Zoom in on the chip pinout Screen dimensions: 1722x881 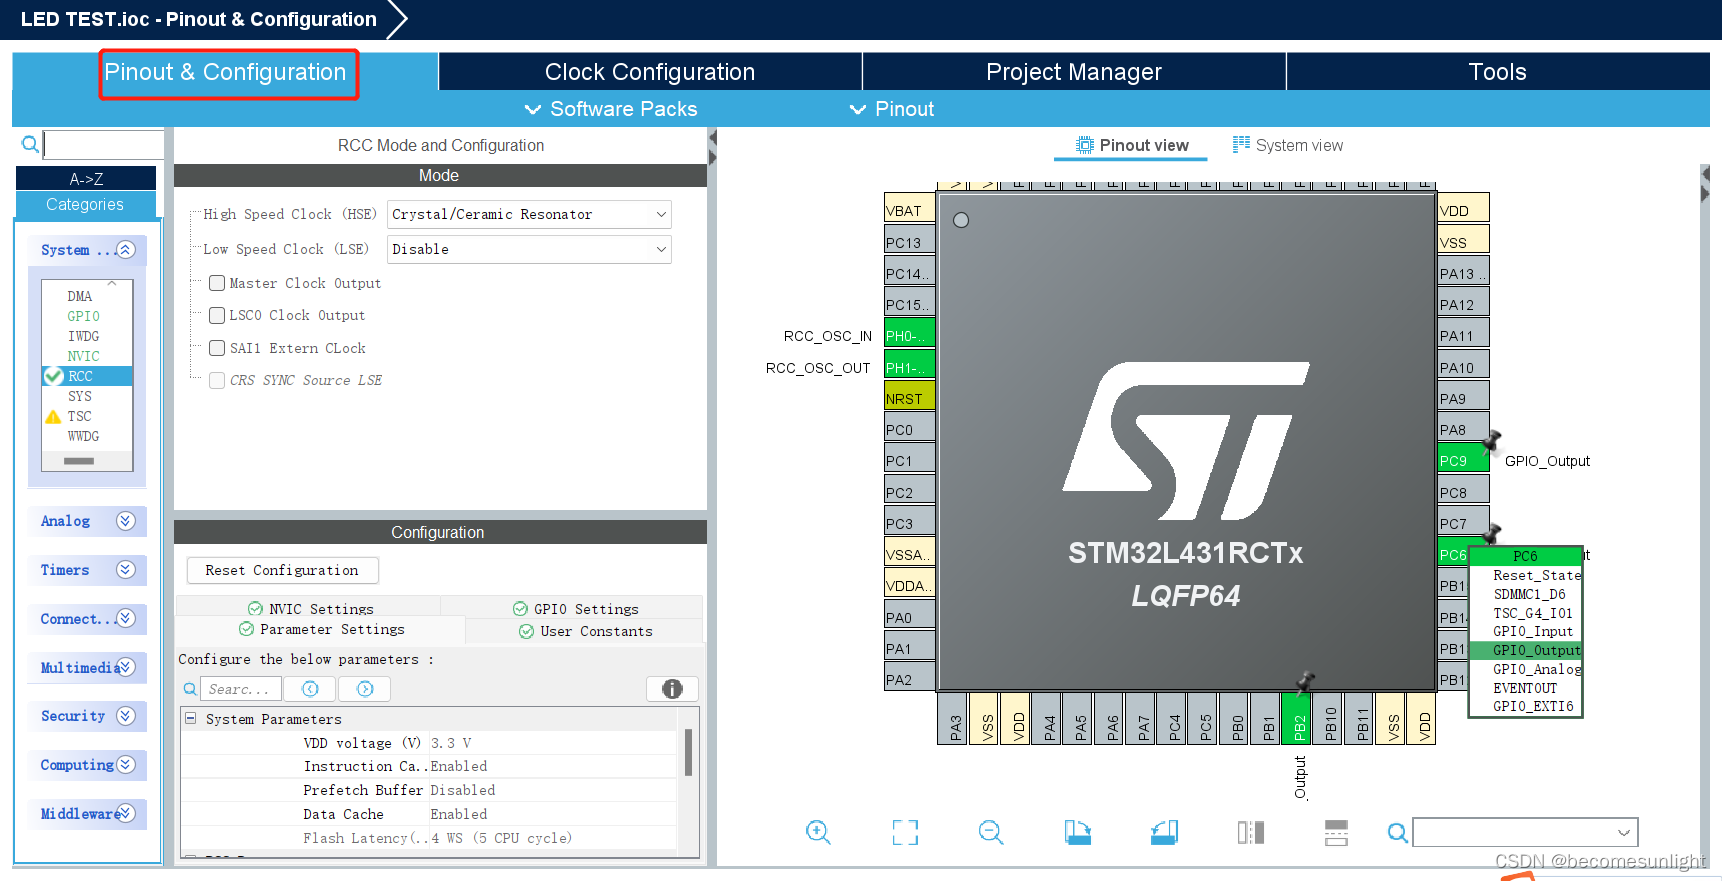[818, 832]
